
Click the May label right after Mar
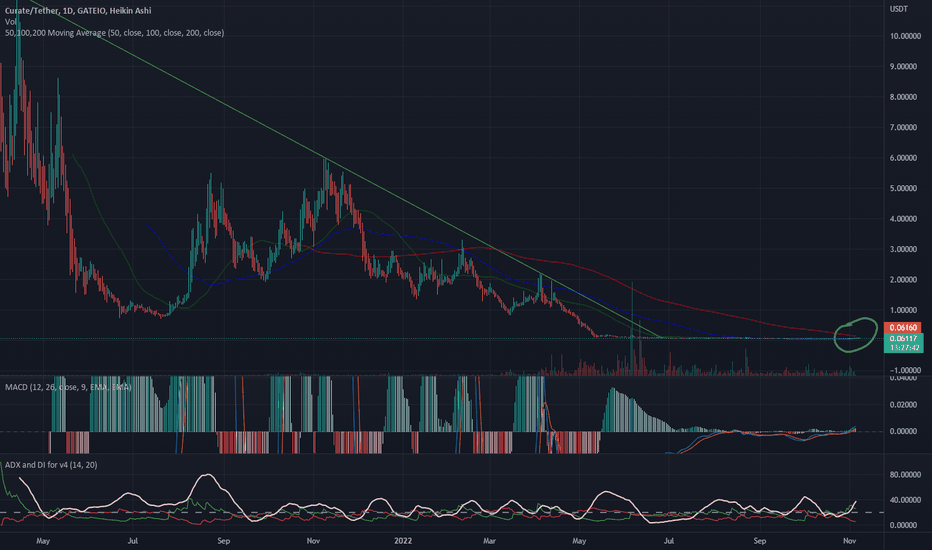(x=579, y=541)
